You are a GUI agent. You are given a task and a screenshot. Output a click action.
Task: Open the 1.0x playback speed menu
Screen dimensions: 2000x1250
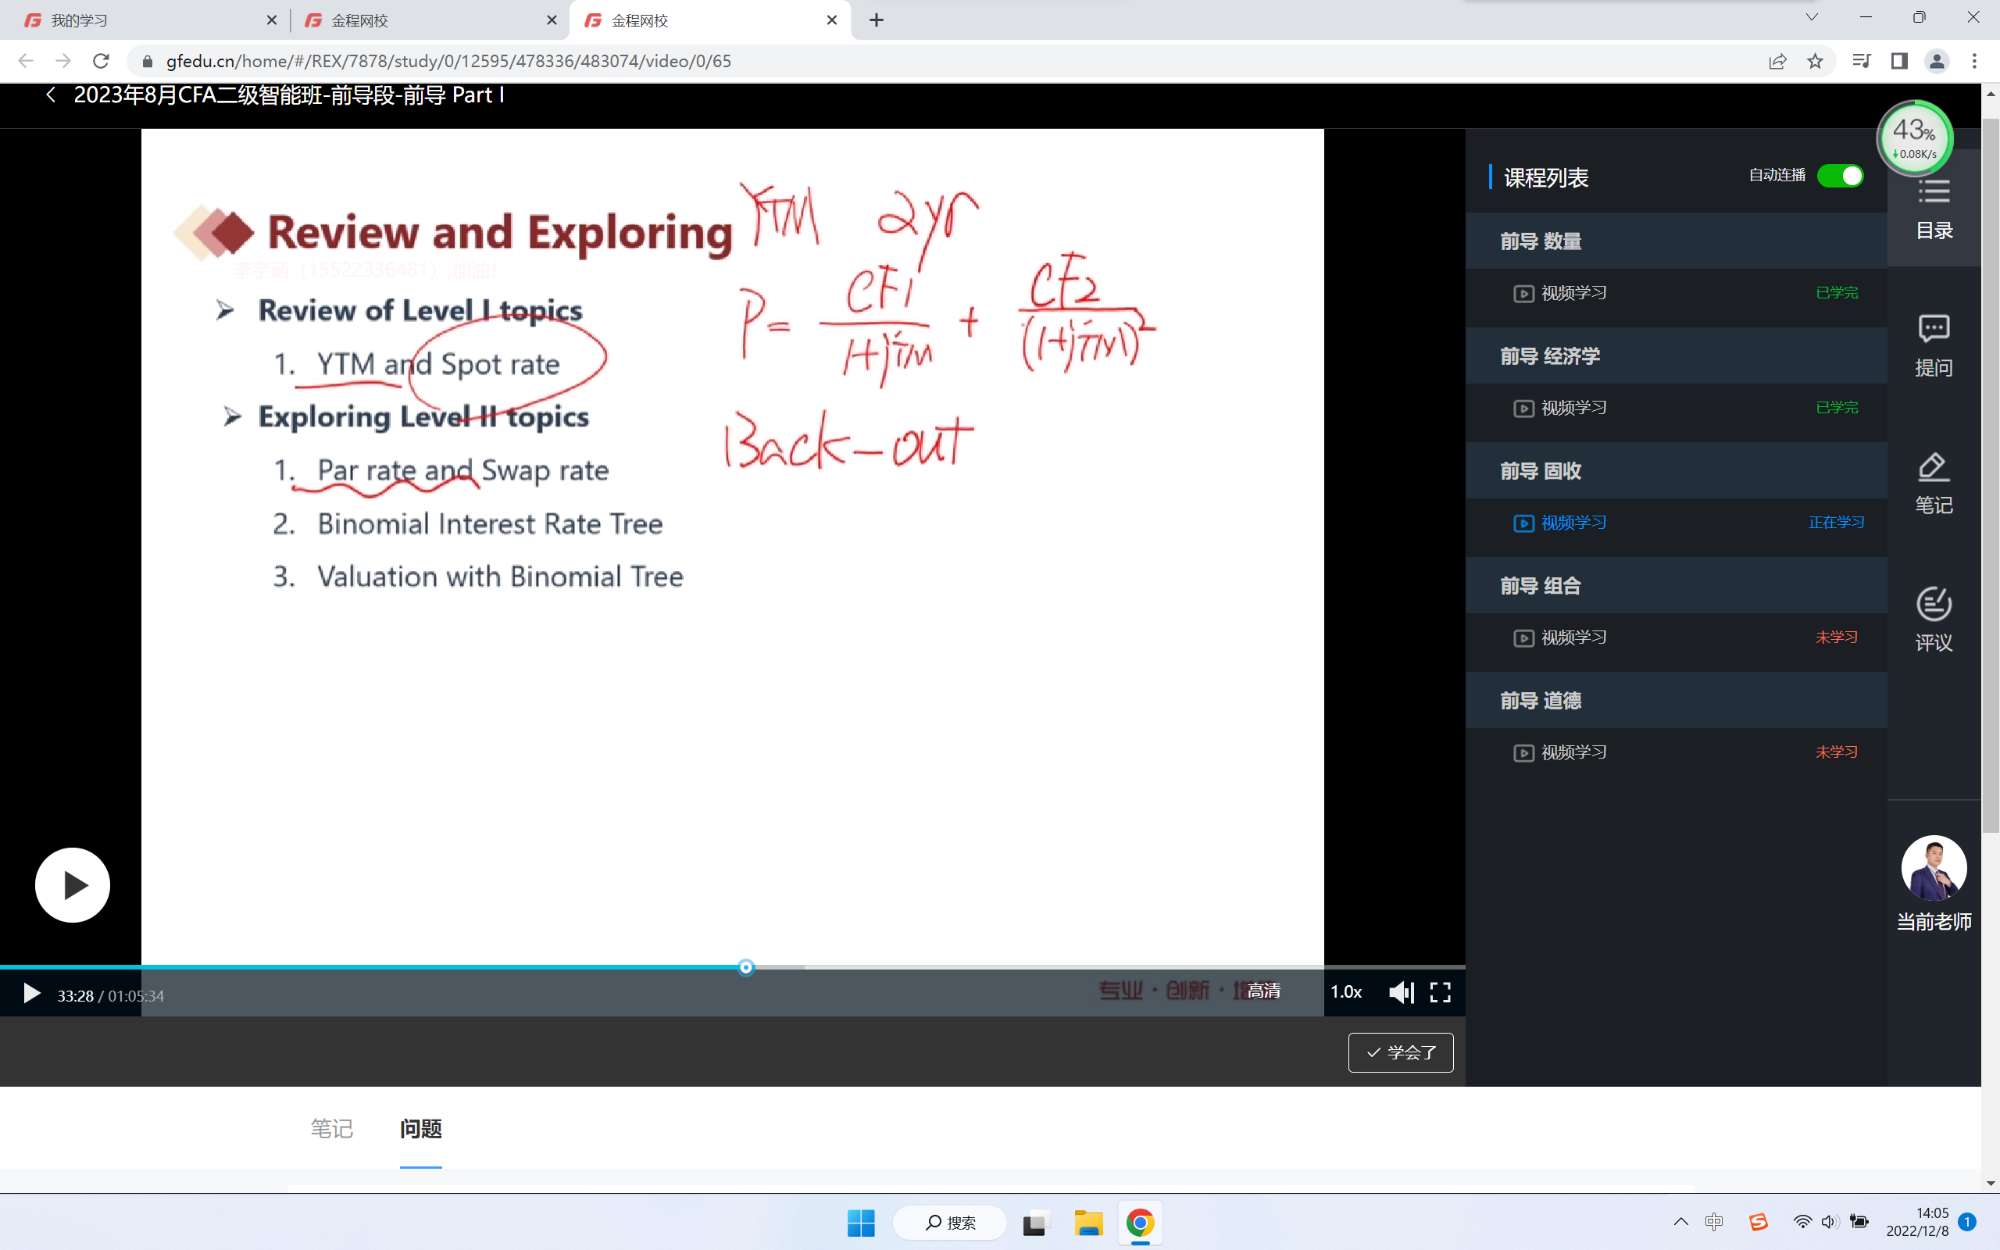[x=1346, y=992]
